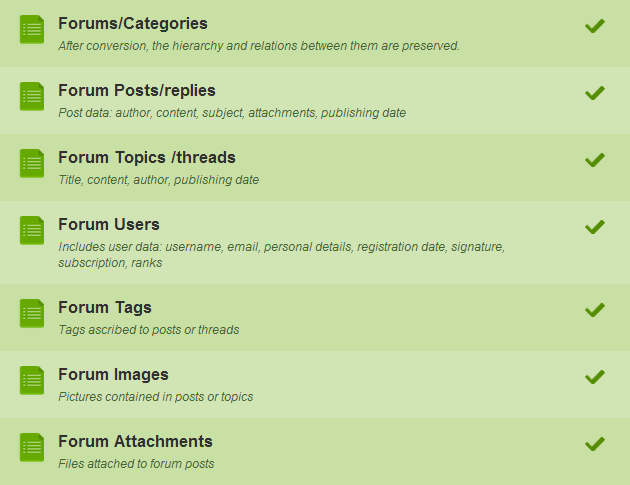The image size is (630, 485).
Task: Click the document icon beside Forums/Categories
Action: pos(32,29)
